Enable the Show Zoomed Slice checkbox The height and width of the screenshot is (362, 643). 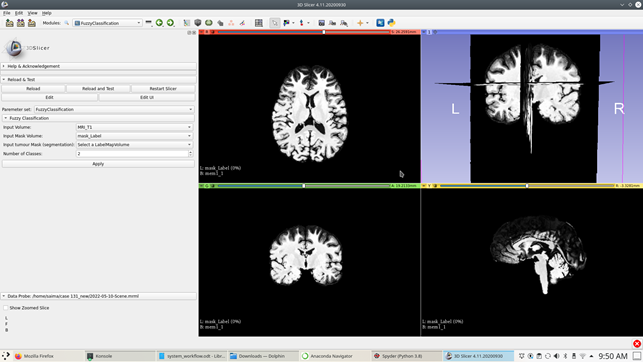5,307
